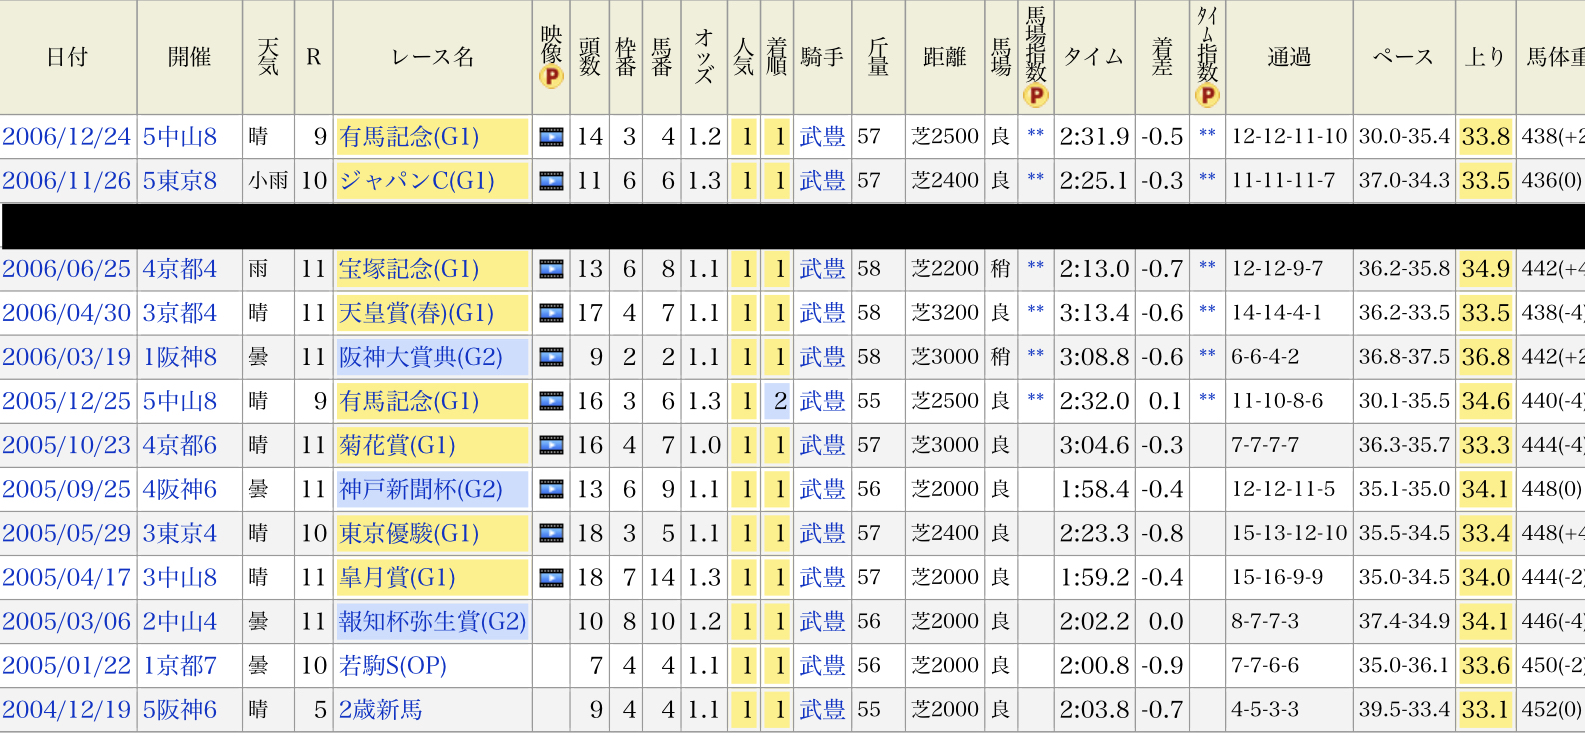Open 菊花賞(G1) race result
Screen dimensions: 1585x741
[397, 445]
